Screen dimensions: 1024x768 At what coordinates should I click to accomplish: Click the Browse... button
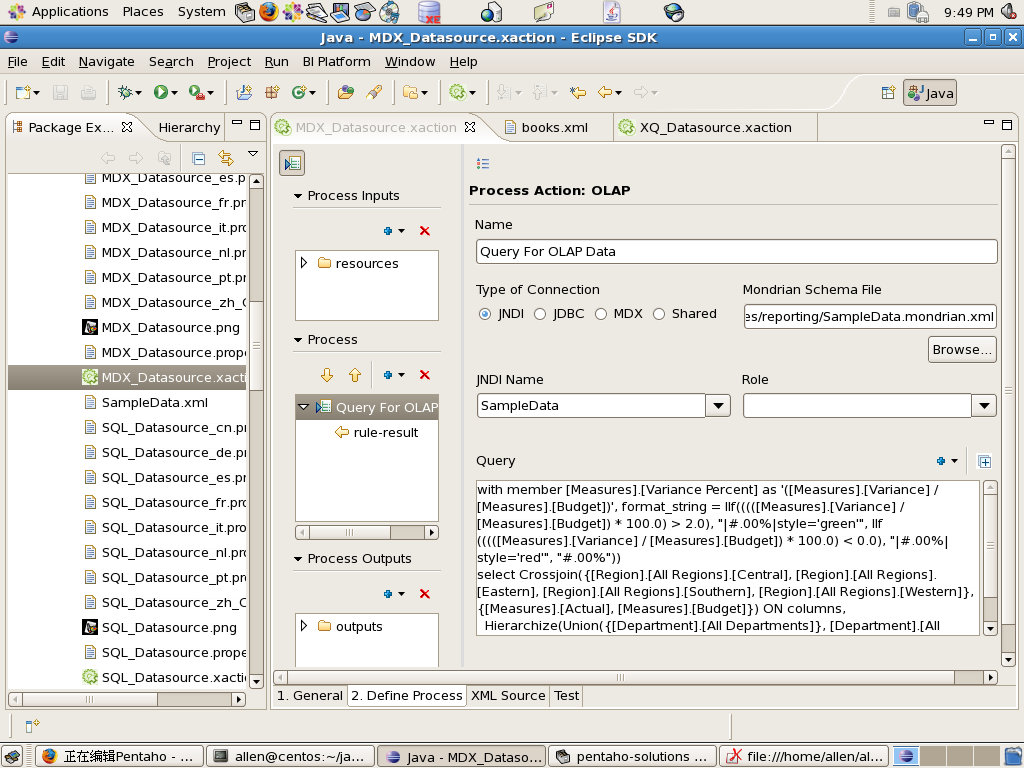[x=962, y=349]
